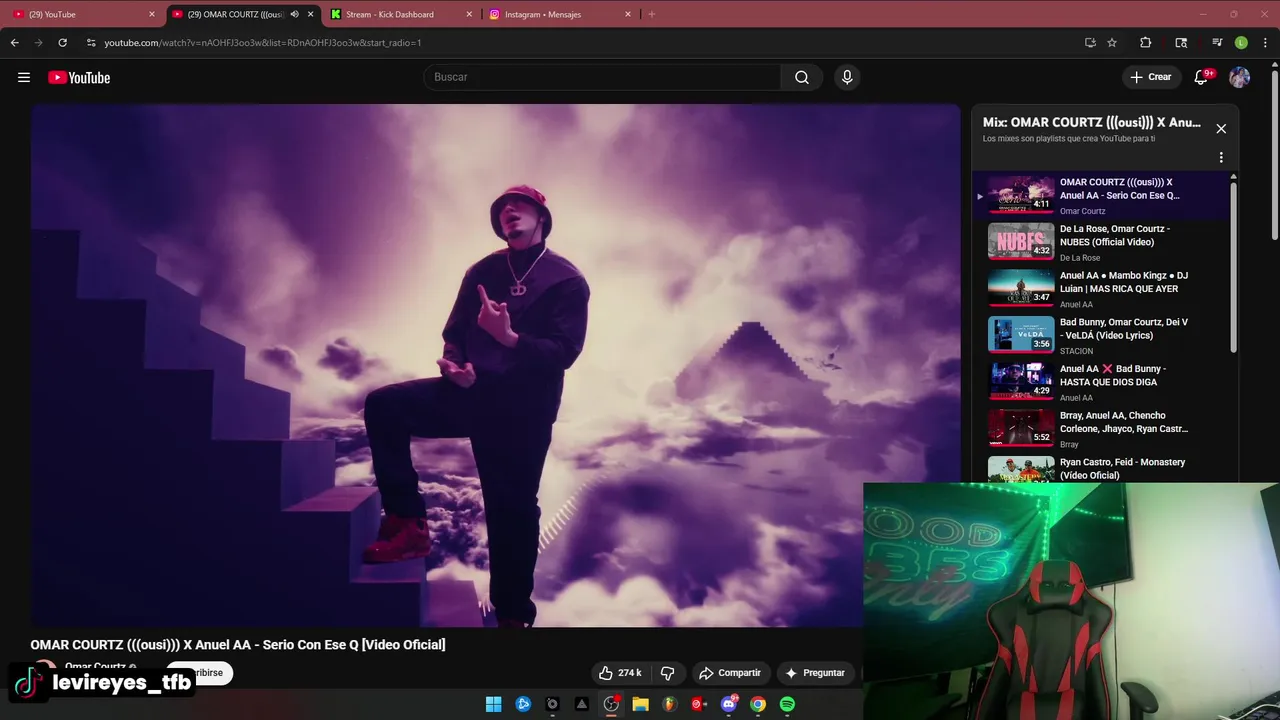Viewport: 1280px width, 720px height.
Task: Open the tab search icon in the toolbar
Action: tap(1181, 43)
